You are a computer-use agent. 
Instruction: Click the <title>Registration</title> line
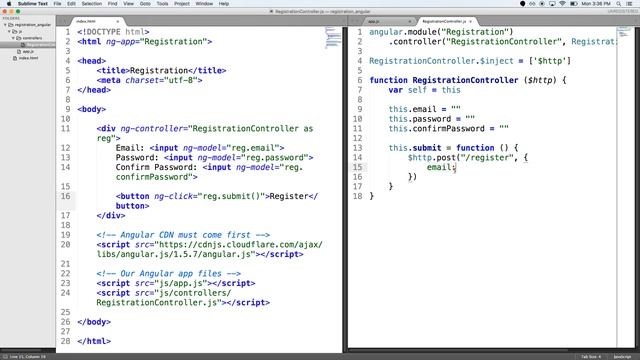pos(161,71)
